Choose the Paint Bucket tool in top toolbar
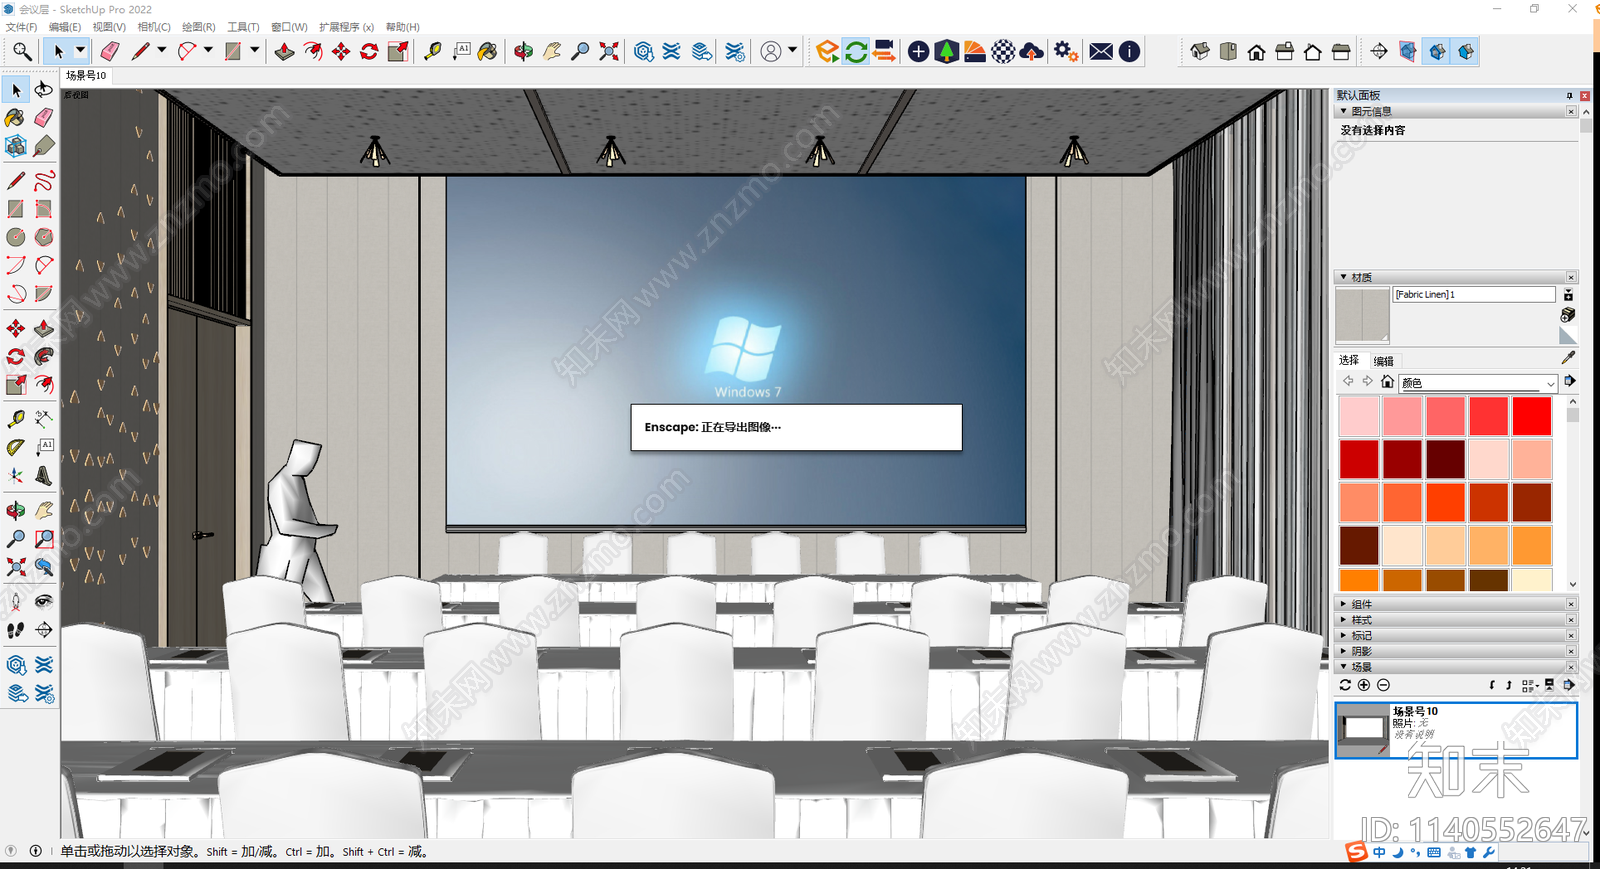Viewport: 1600px width, 869px height. coord(487,51)
